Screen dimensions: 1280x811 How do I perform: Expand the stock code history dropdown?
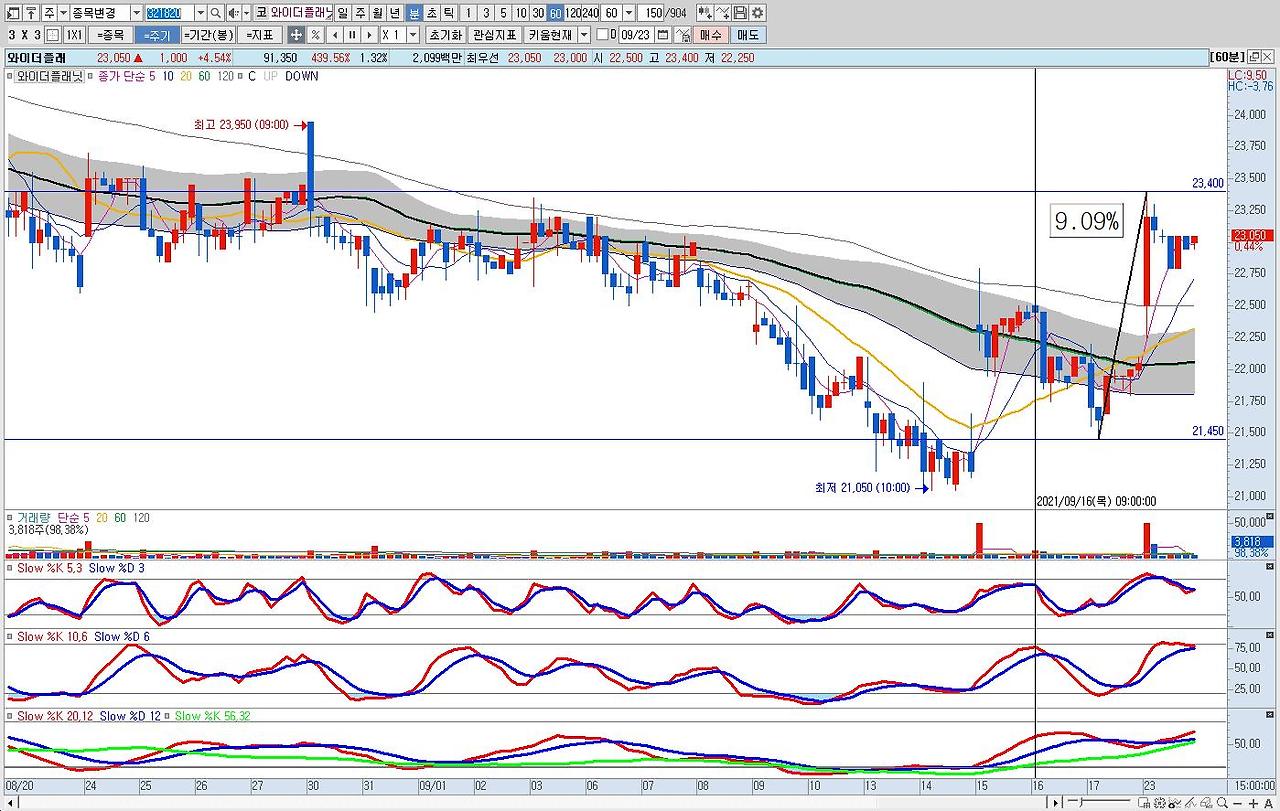[200, 13]
